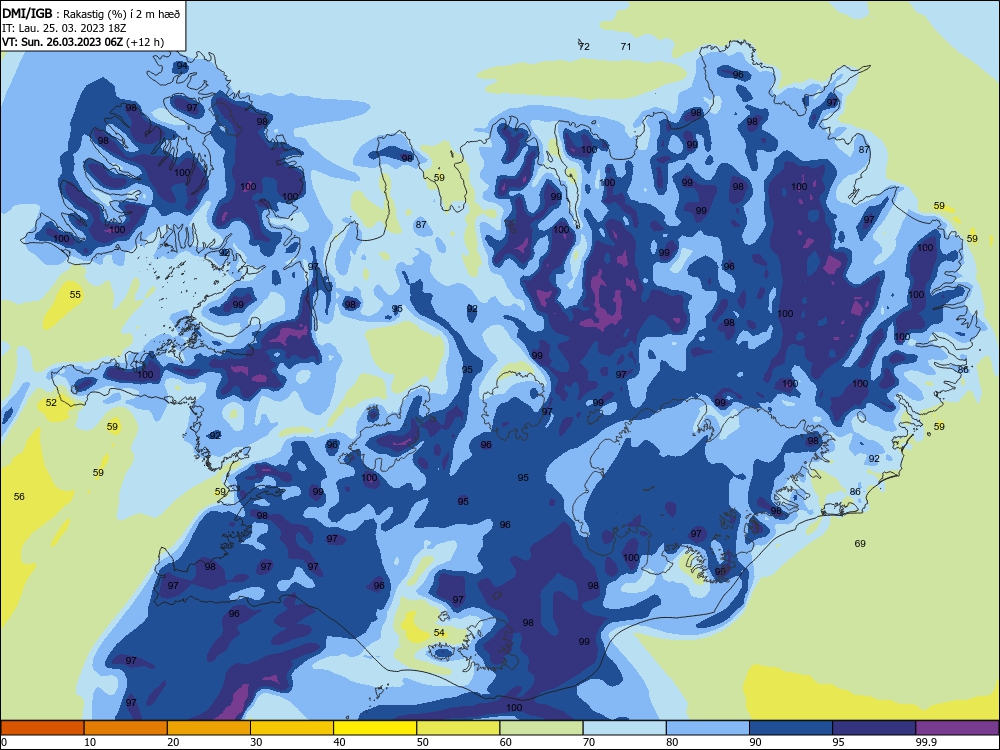Click the legend tick label '80'
The height and width of the screenshot is (750, 1000).
pos(672,742)
